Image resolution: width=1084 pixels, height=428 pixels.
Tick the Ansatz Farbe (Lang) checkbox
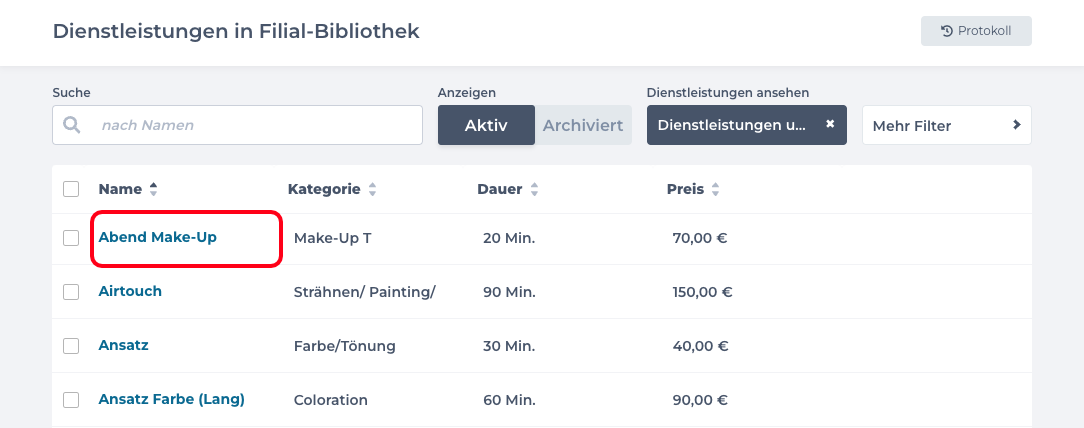(x=71, y=400)
